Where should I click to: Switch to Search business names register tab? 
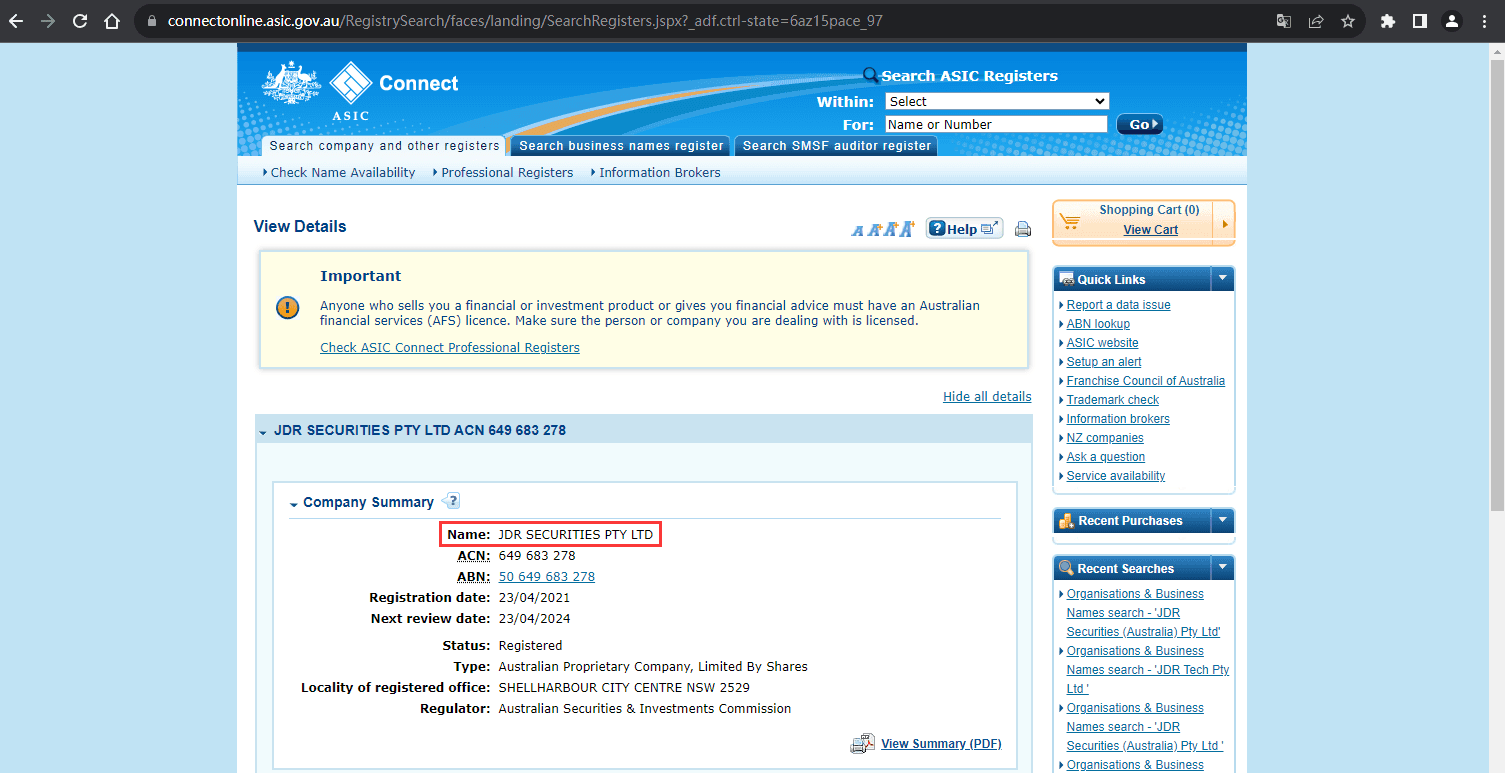pyautogui.click(x=621, y=146)
